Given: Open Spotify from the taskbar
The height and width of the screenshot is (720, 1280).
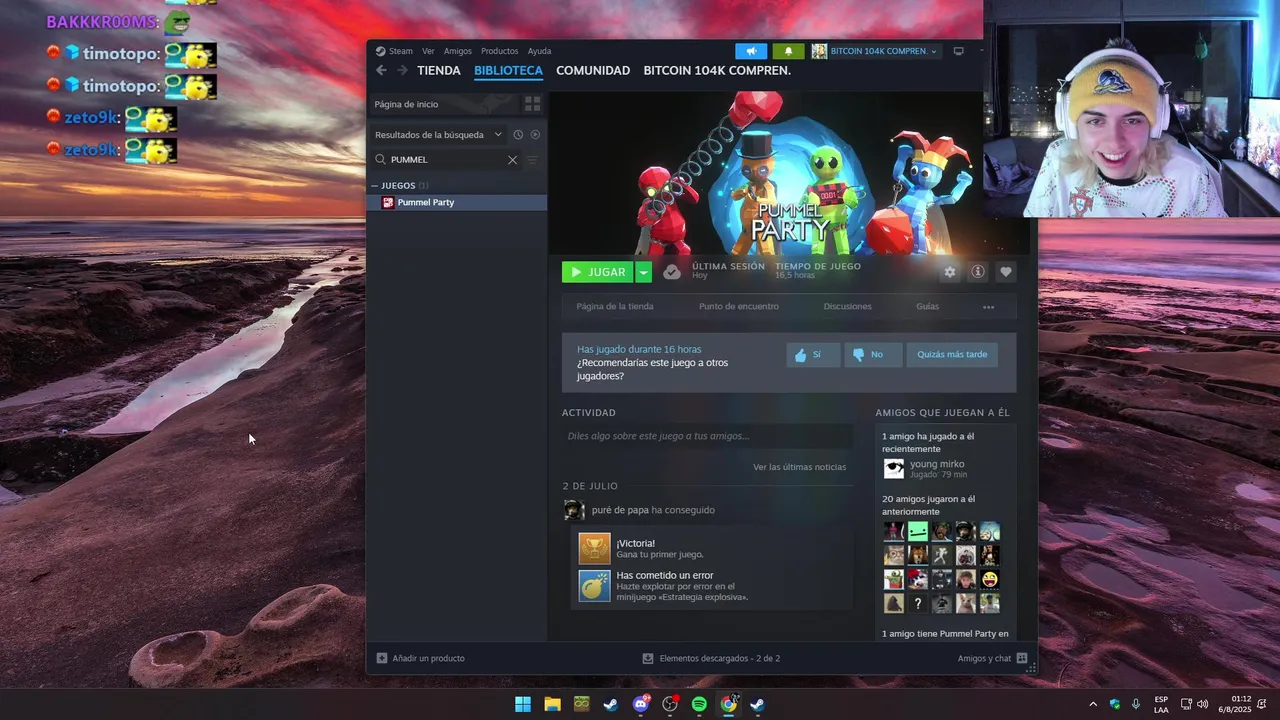Looking at the screenshot, I should pos(699,704).
